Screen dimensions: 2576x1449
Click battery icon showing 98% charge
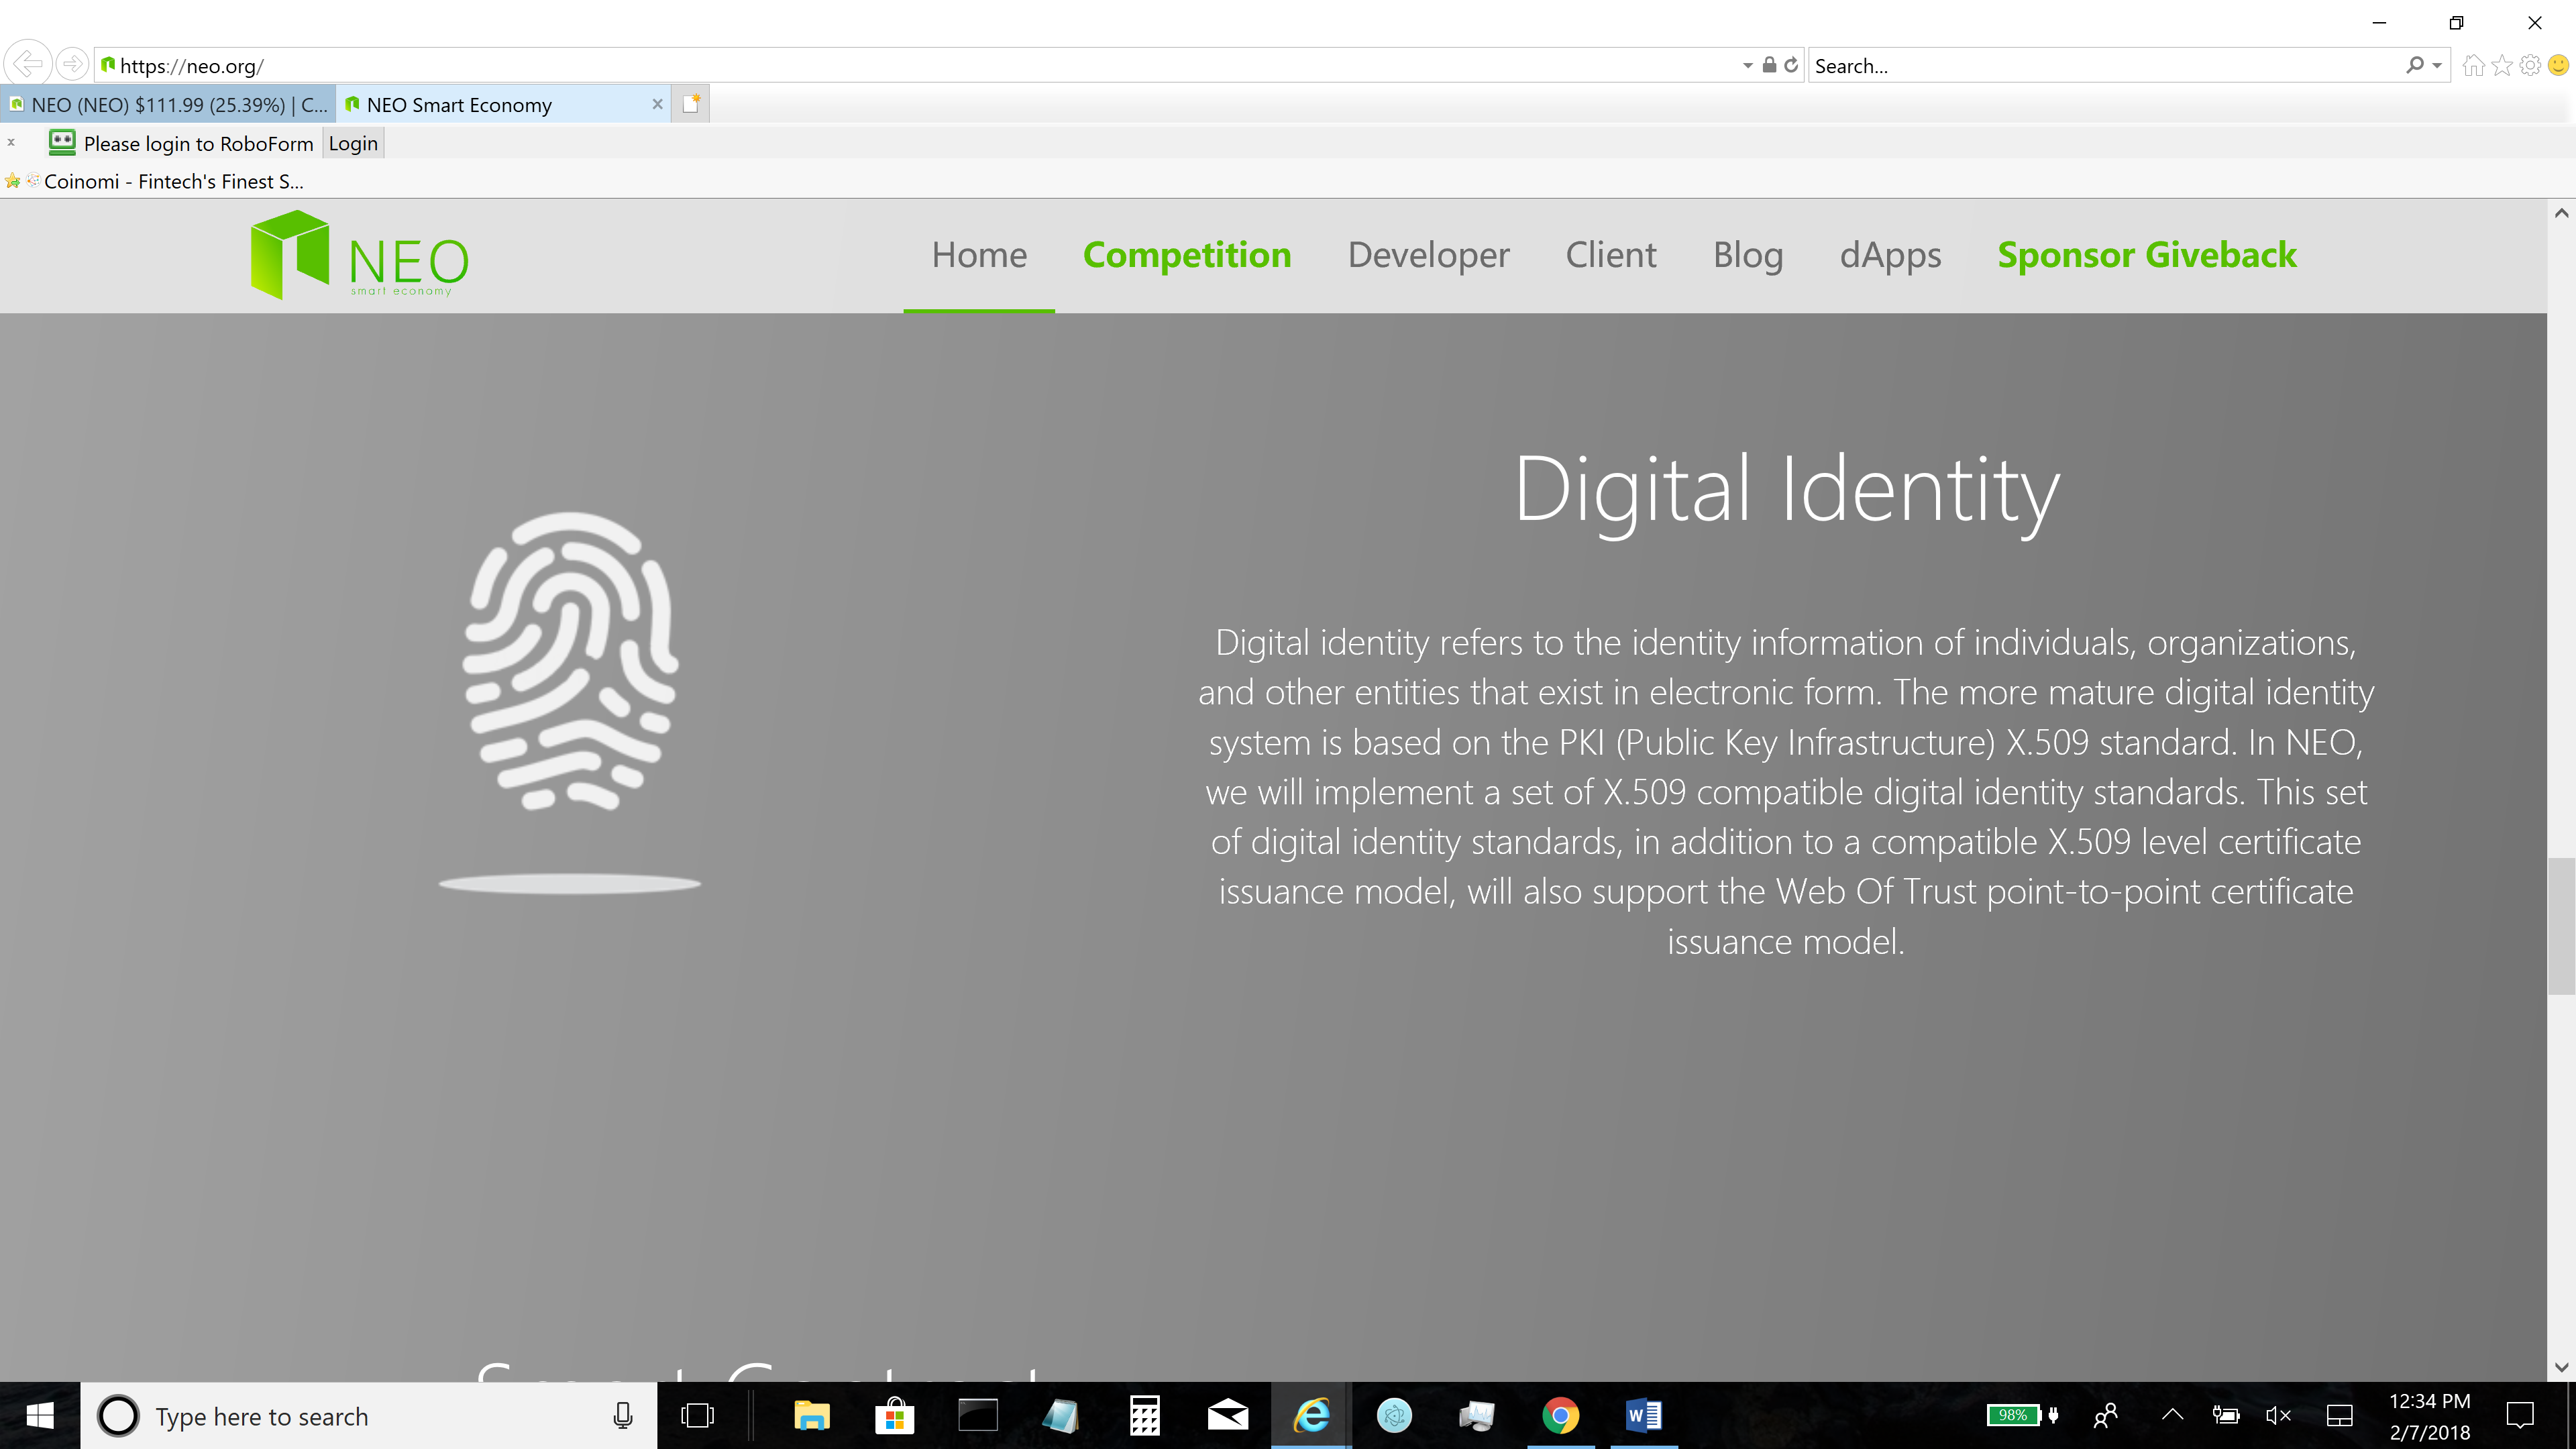(2014, 1415)
